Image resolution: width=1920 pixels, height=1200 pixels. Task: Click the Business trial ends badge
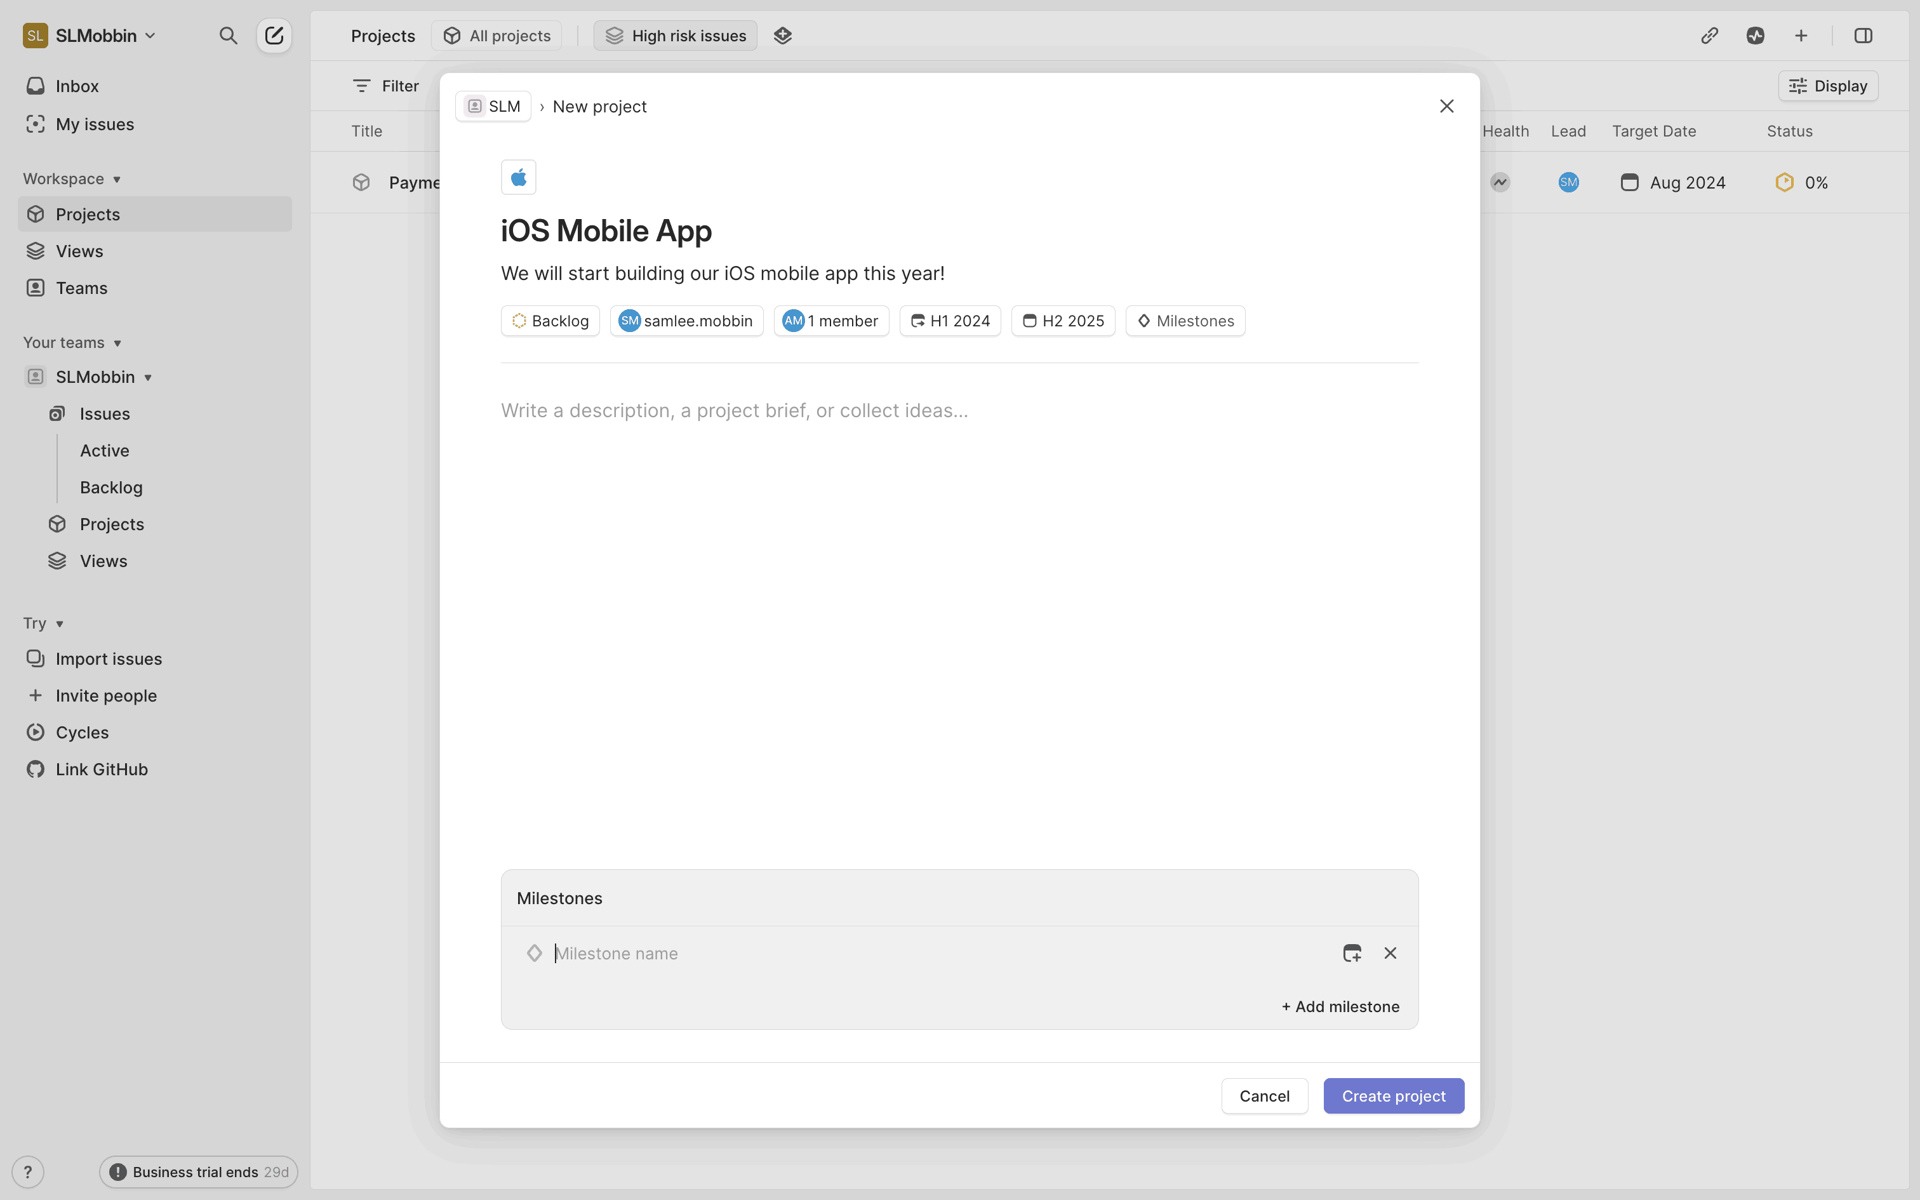coord(198,1172)
